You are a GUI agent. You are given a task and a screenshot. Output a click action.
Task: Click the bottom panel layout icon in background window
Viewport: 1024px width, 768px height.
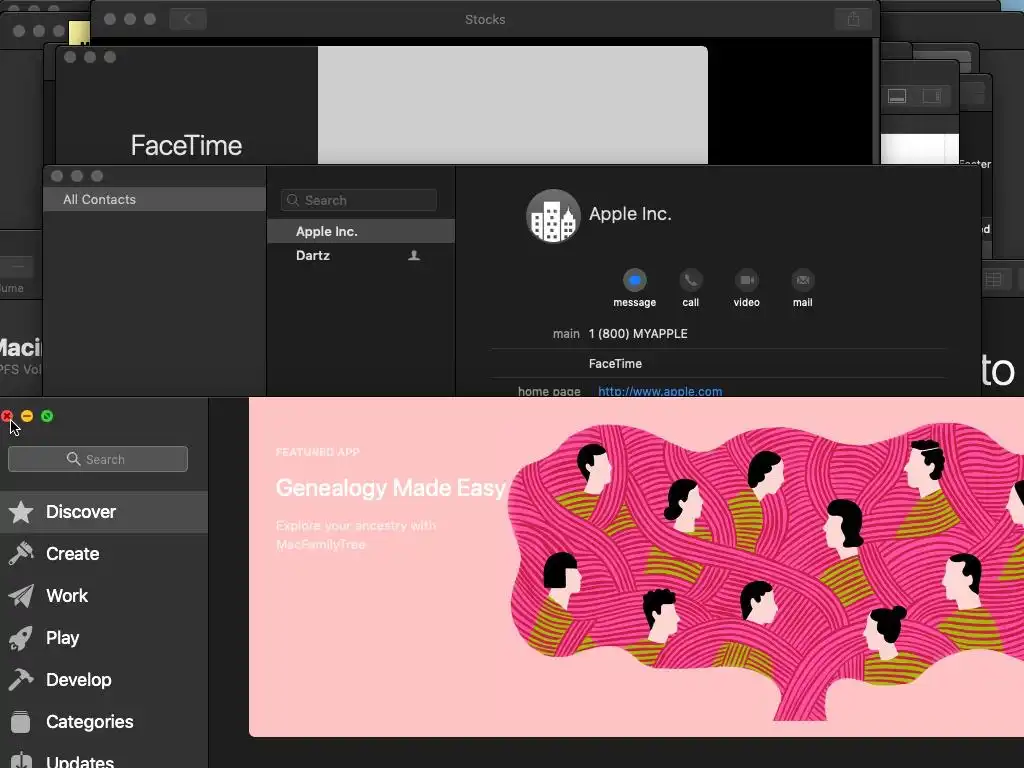tap(897, 96)
